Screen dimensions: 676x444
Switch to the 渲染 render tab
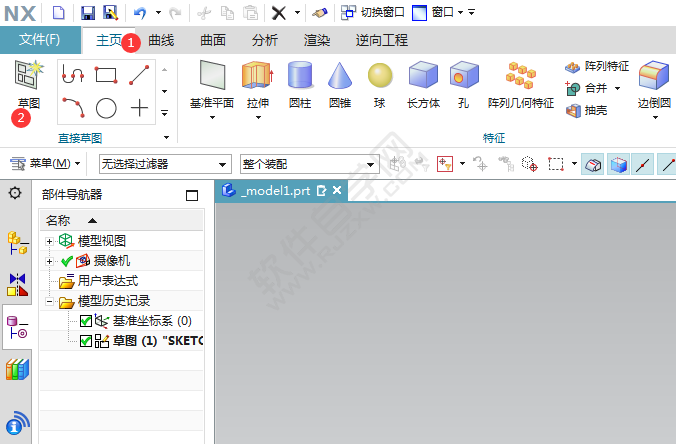click(x=317, y=40)
